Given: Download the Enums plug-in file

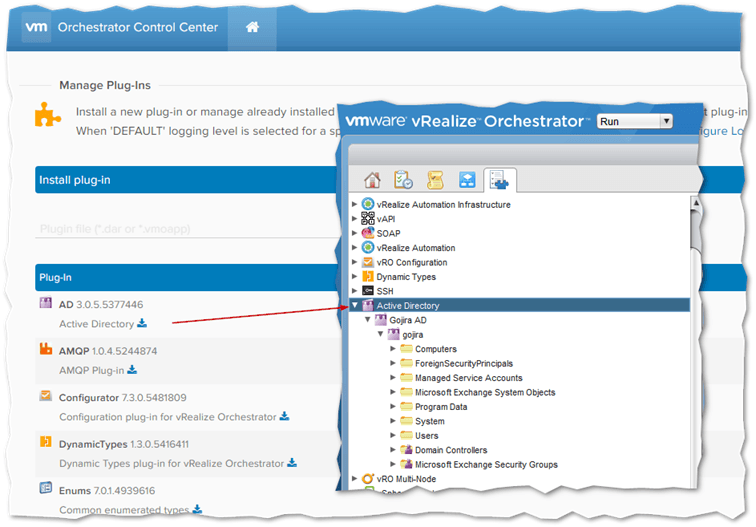Looking at the screenshot, I should (x=197, y=509).
